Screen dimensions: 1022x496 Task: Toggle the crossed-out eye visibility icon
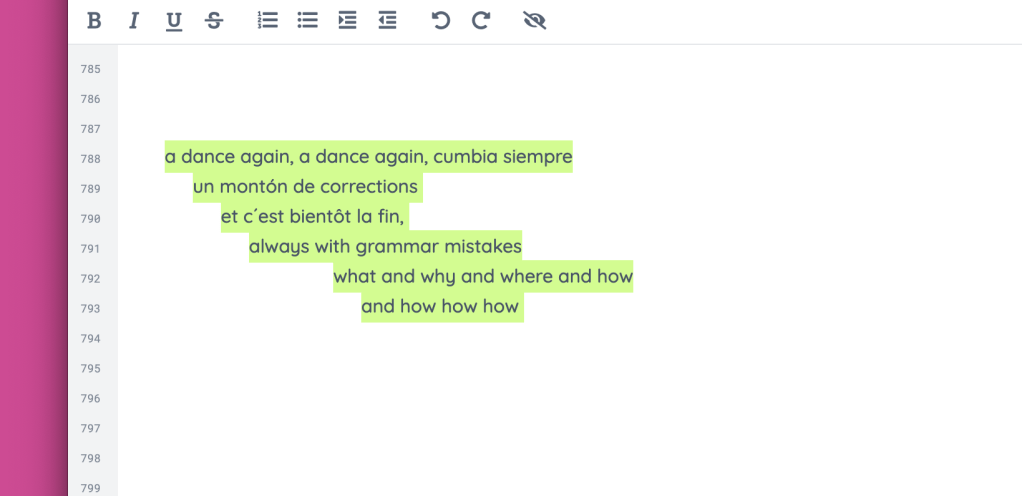click(534, 21)
